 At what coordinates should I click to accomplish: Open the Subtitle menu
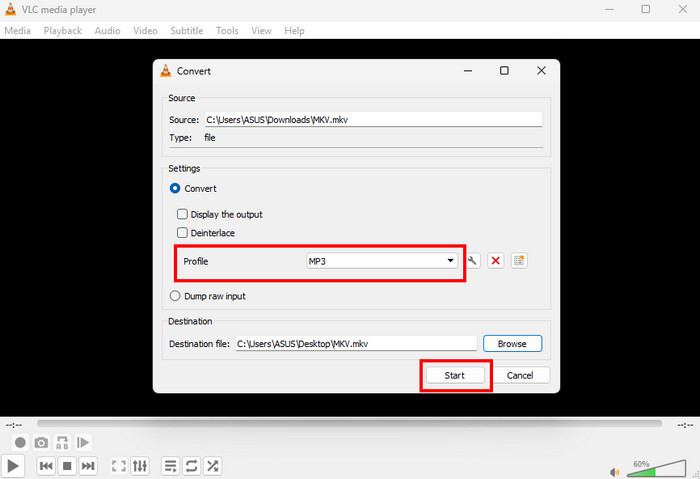pyautogui.click(x=187, y=31)
